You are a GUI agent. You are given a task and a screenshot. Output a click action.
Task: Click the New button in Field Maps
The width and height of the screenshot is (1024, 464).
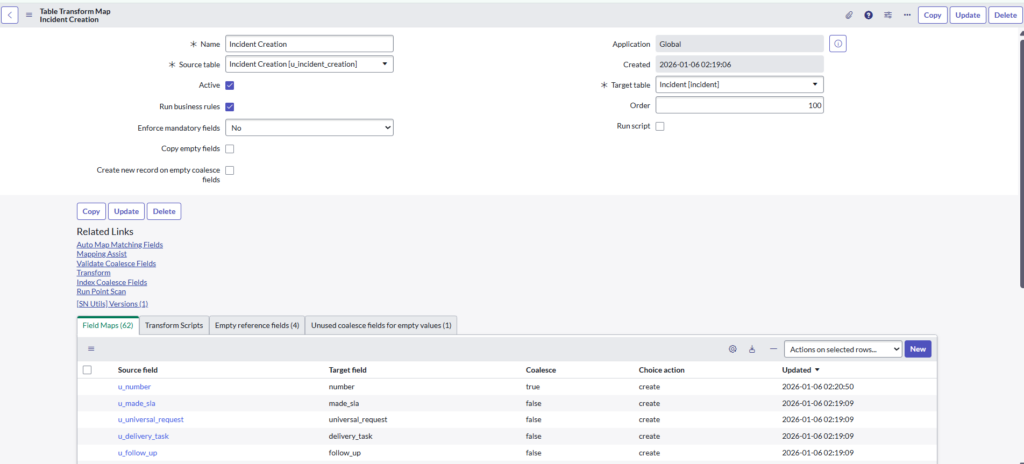tap(917, 349)
